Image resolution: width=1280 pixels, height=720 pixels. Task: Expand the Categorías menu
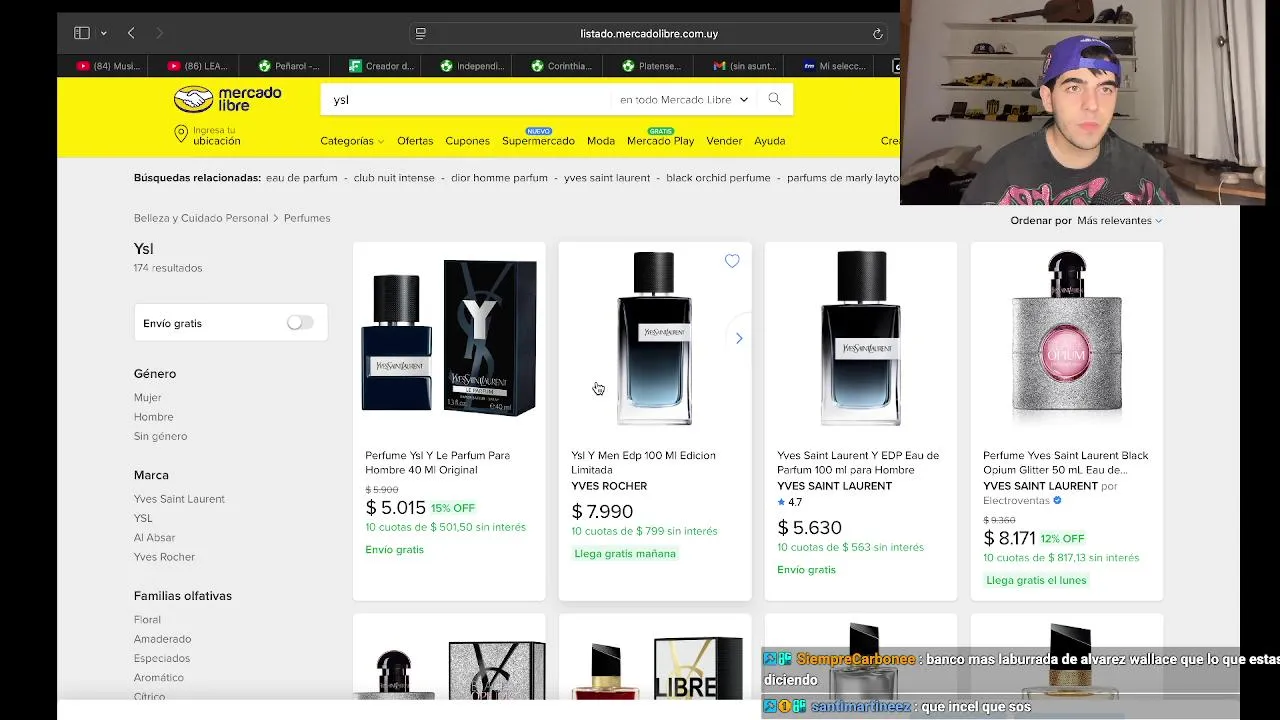351,141
